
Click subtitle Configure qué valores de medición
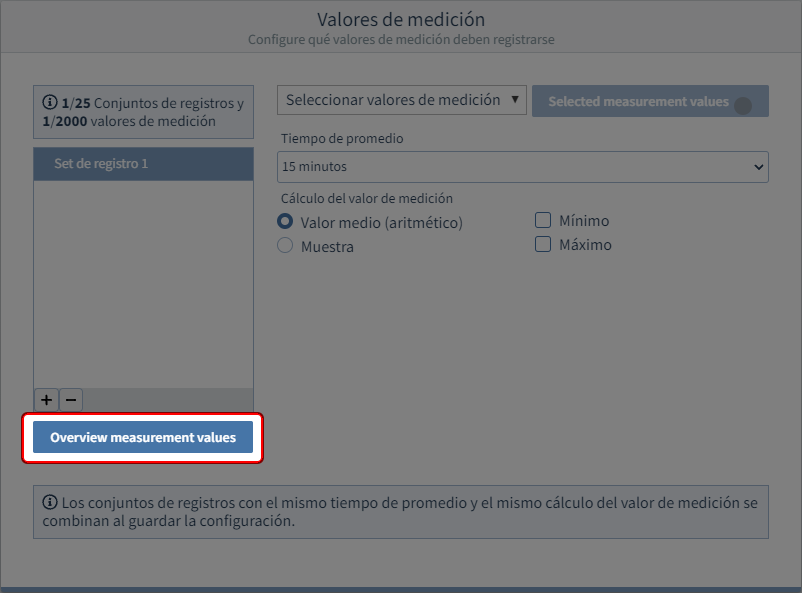401,39
